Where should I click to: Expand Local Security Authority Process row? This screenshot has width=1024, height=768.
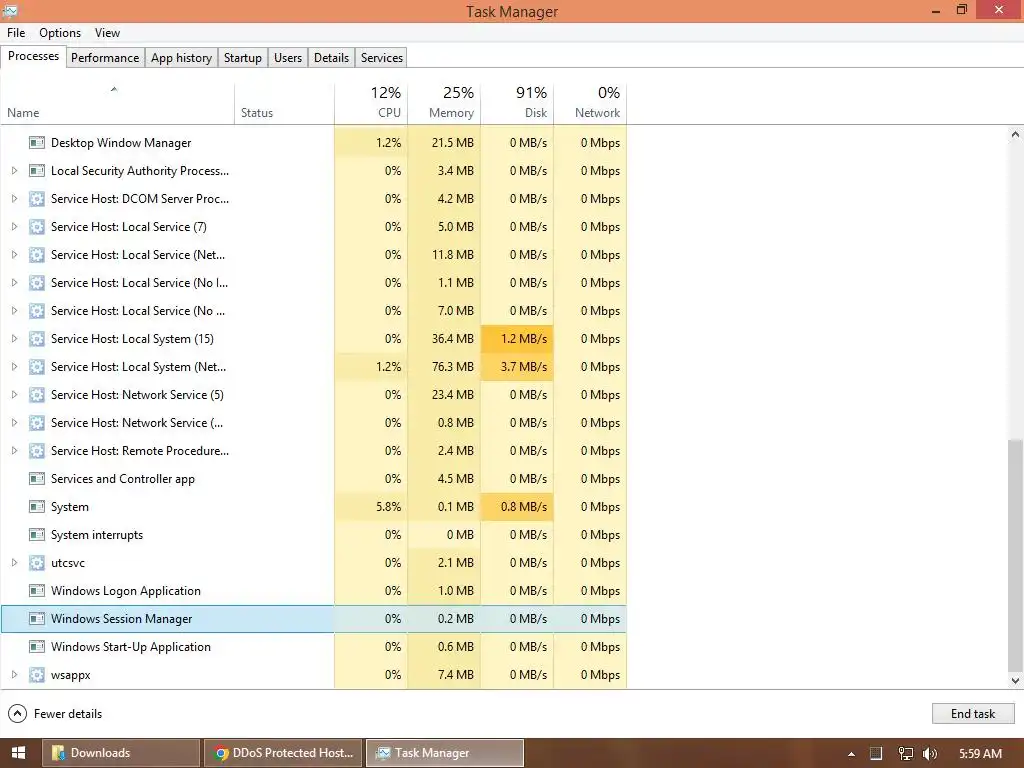coord(14,170)
